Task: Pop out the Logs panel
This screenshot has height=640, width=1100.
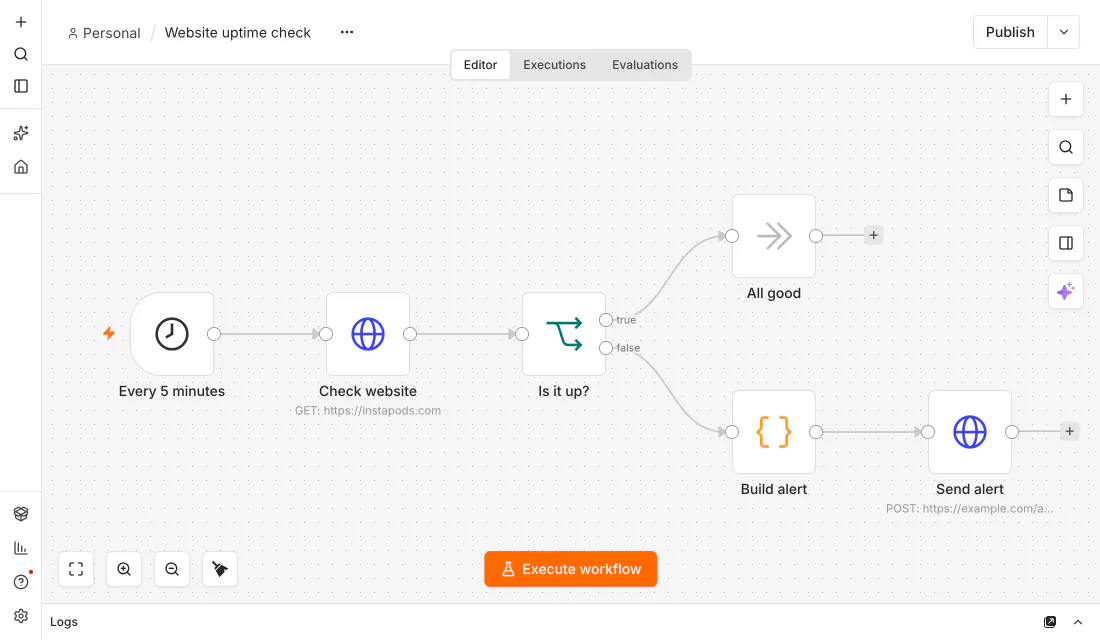Action: click(x=1050, y=622)
